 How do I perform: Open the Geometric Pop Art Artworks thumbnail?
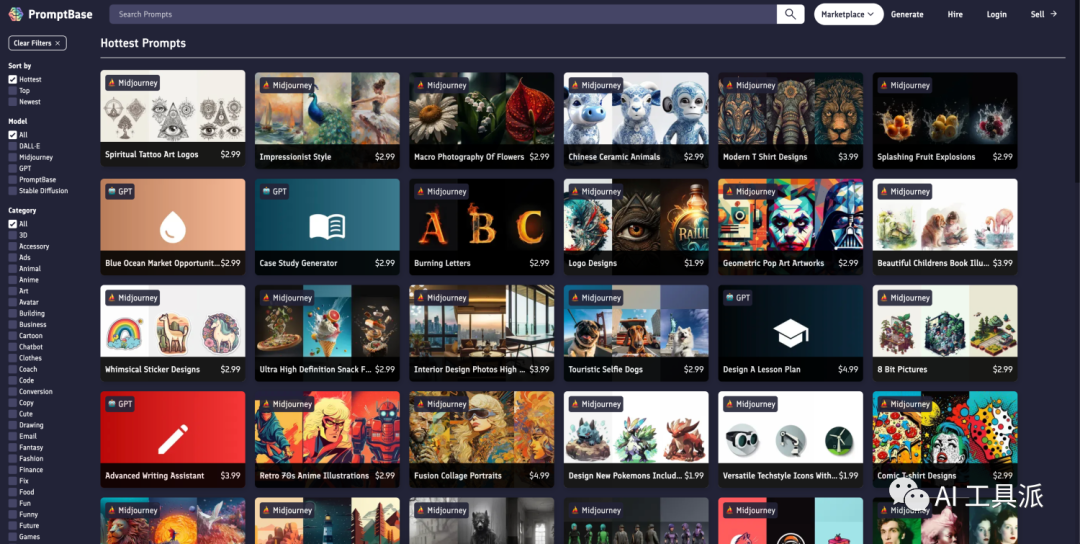(x=790, y=215)
